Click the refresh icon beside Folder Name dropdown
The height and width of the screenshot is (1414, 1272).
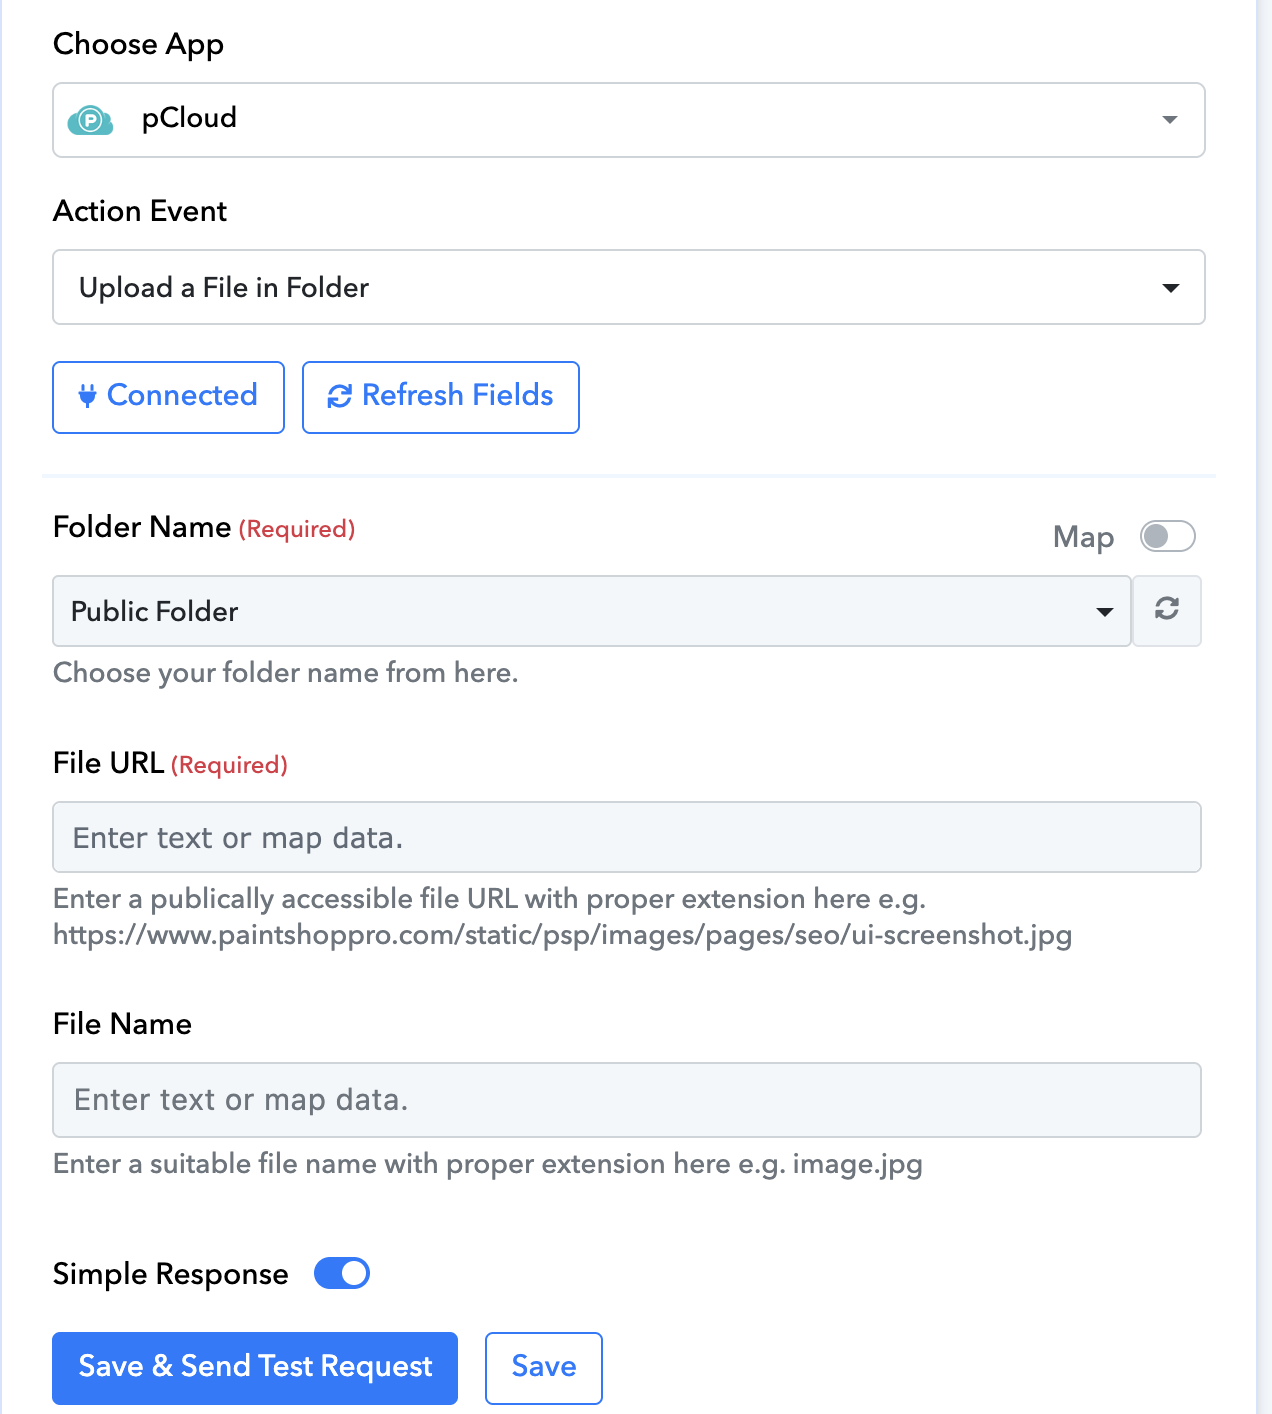(x=1167, y=609)
